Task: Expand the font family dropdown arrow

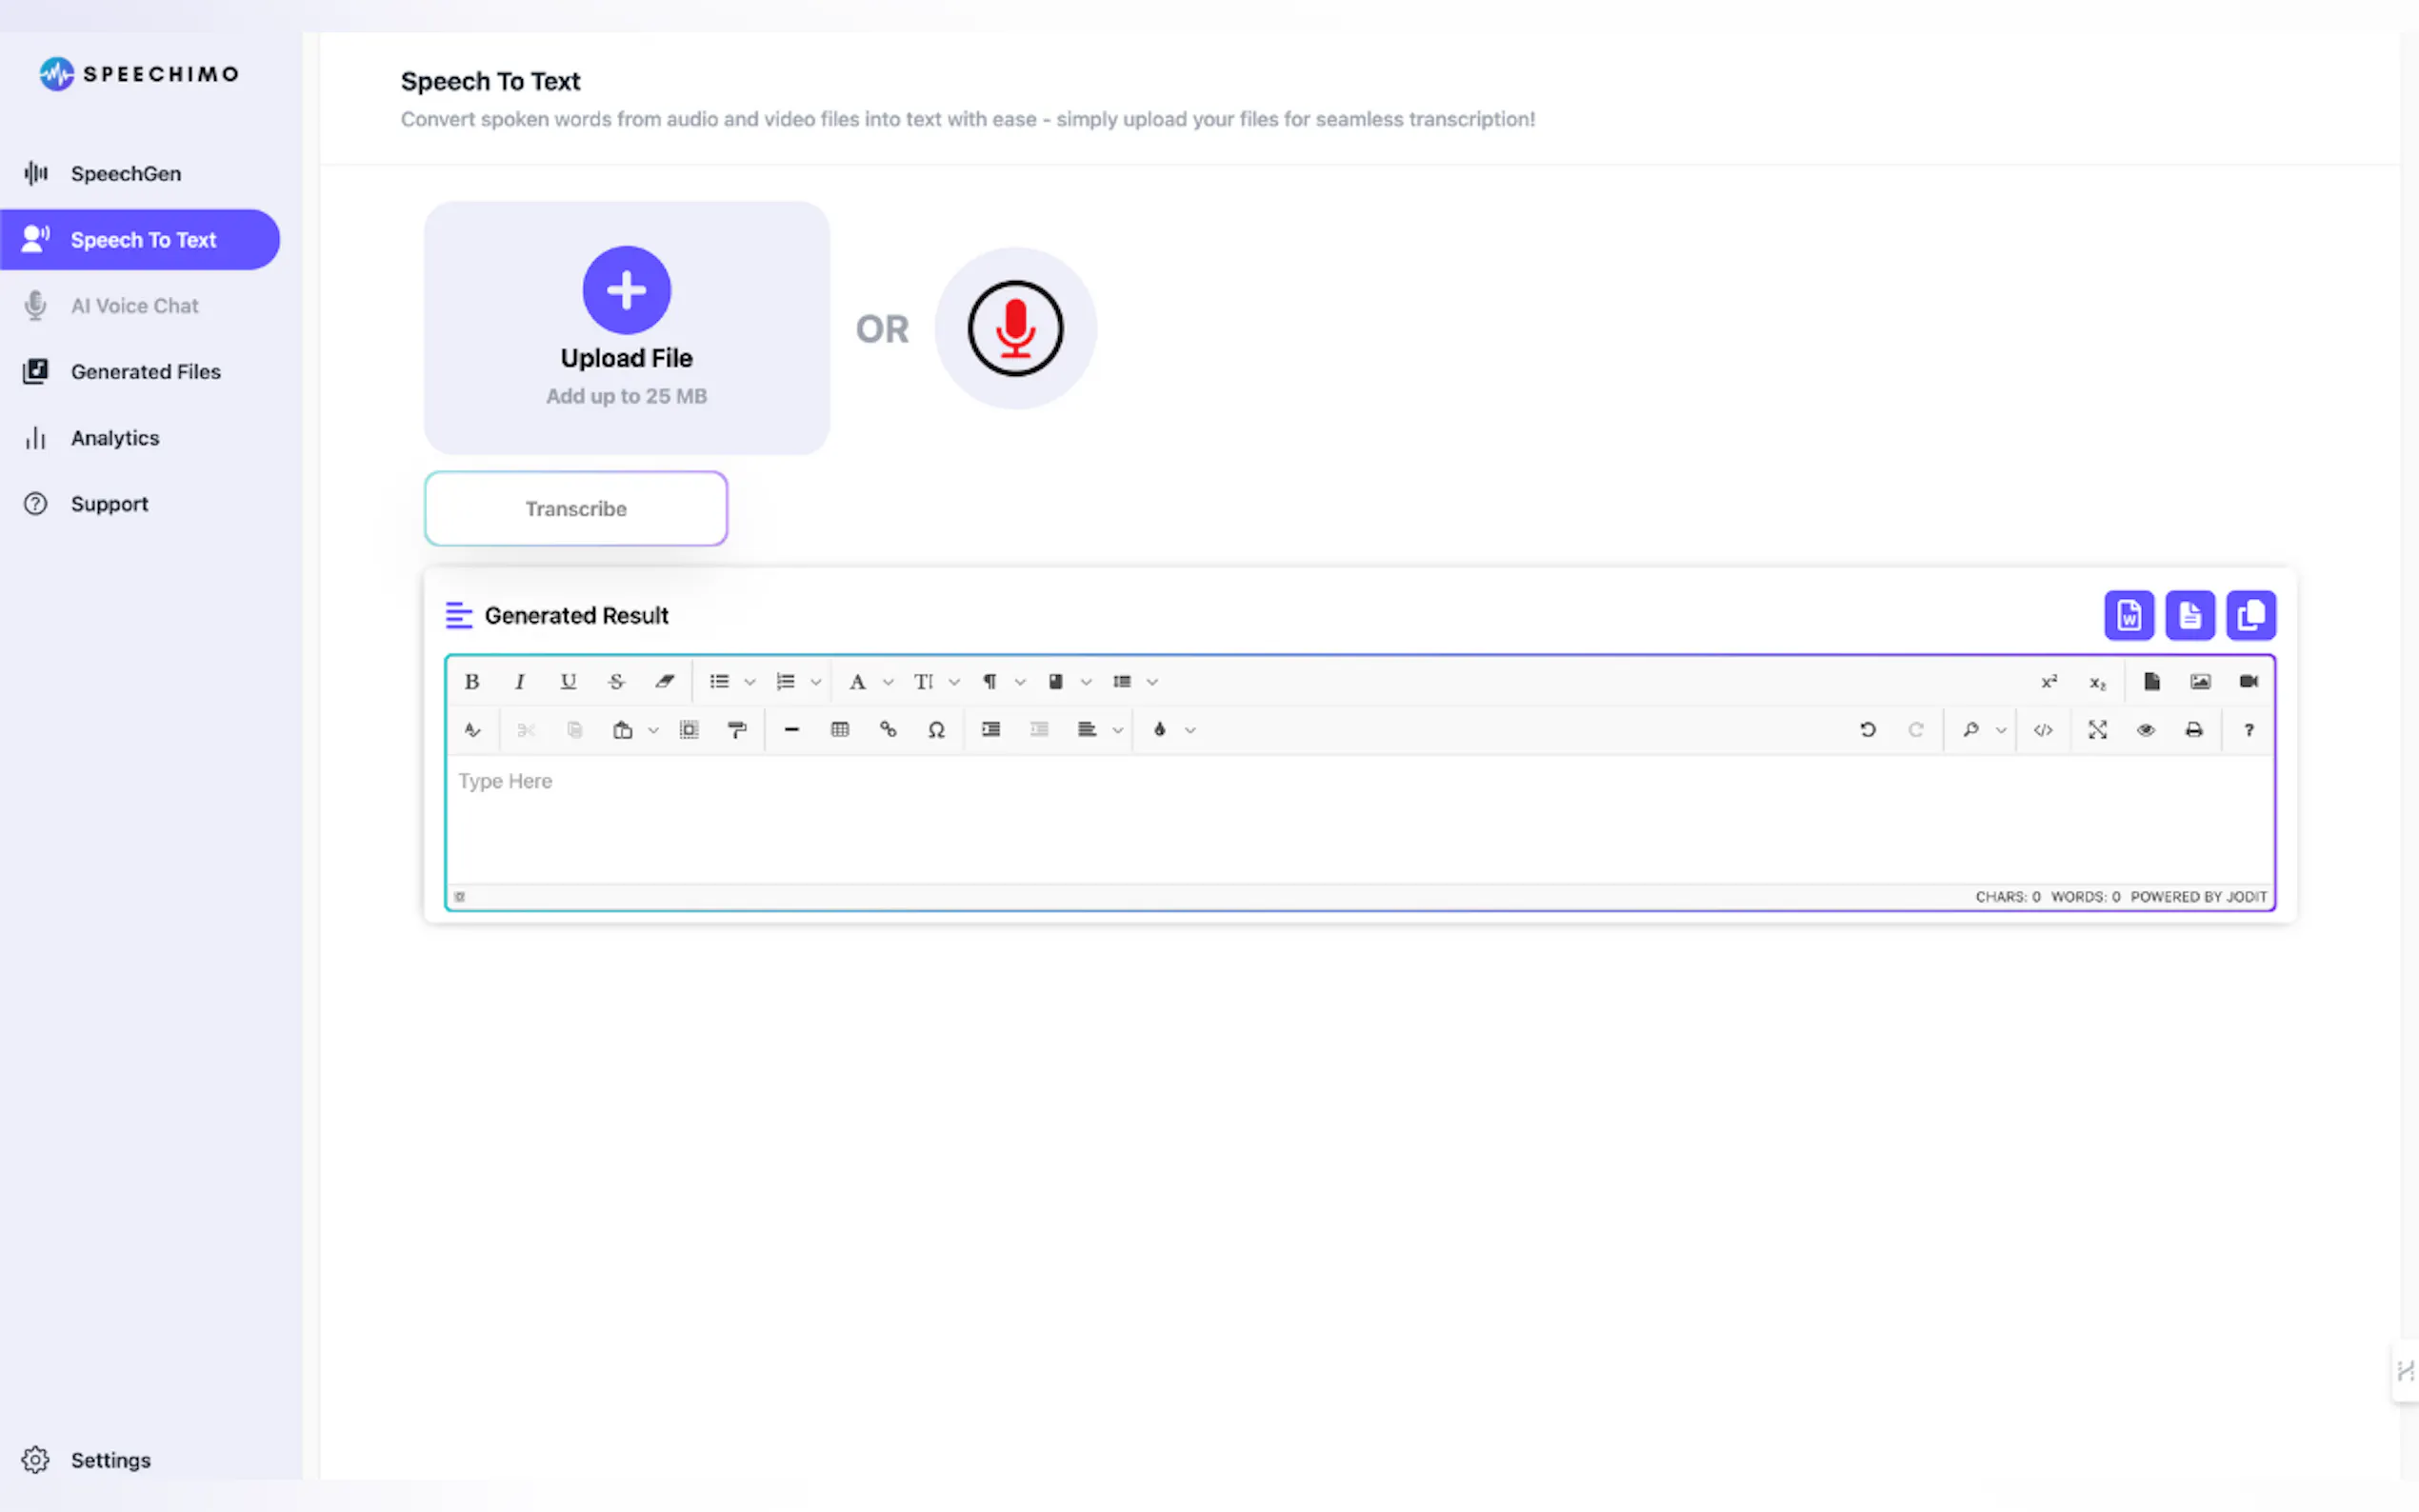Action: [x=888, y=682]
